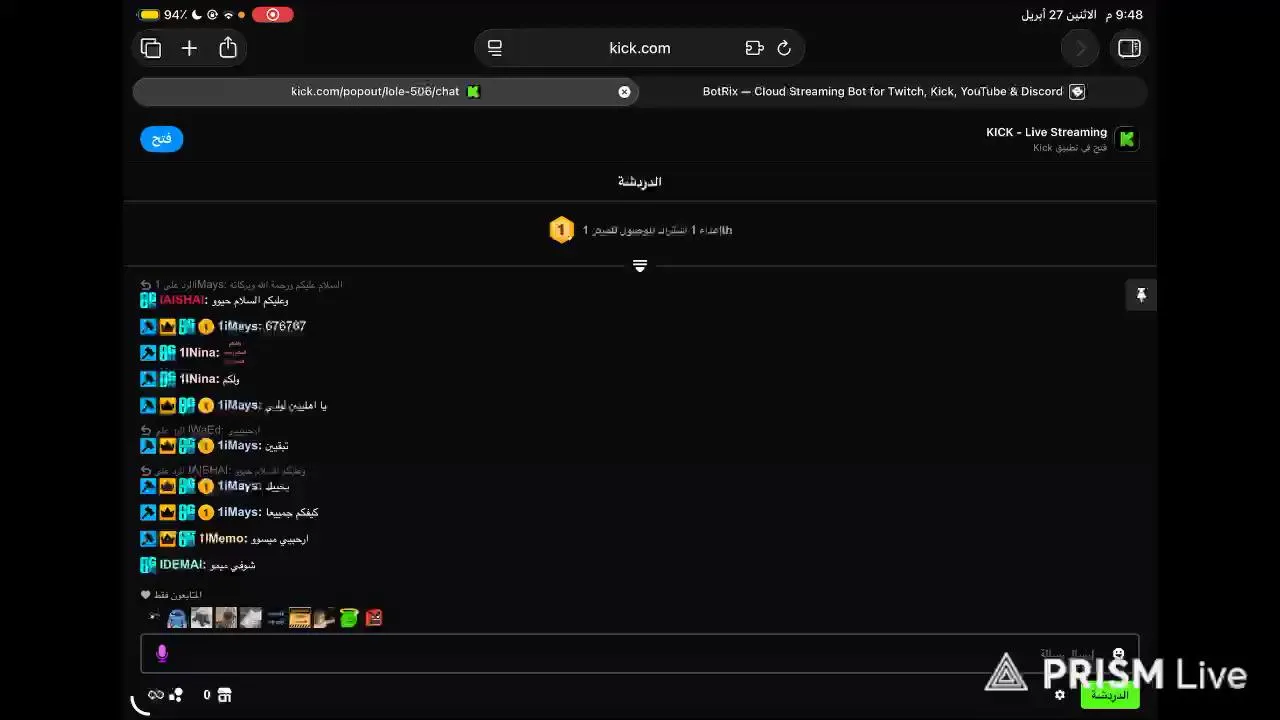Toggle the pinned message pin icon
The image size is (1280, 720).
[1141, 295]
